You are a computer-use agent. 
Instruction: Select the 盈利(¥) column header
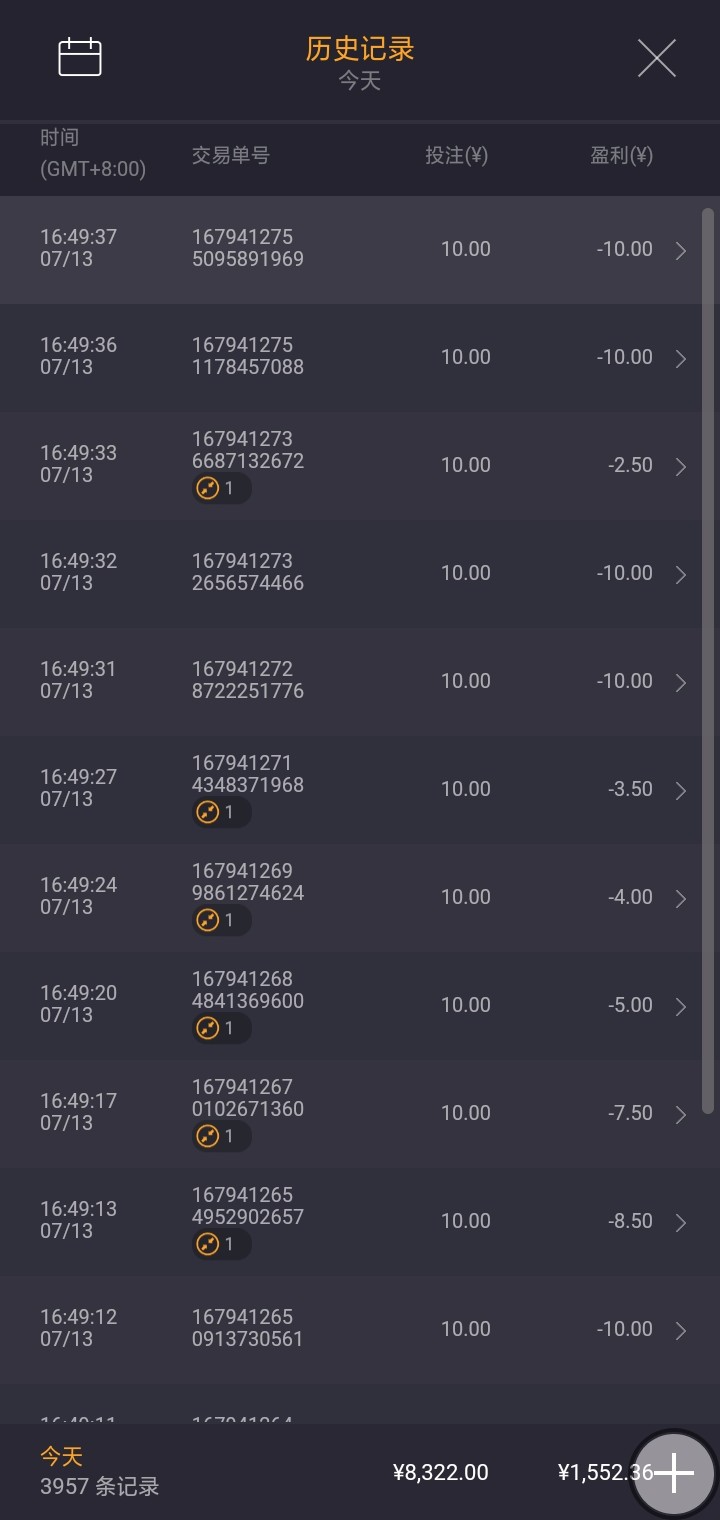621,156
